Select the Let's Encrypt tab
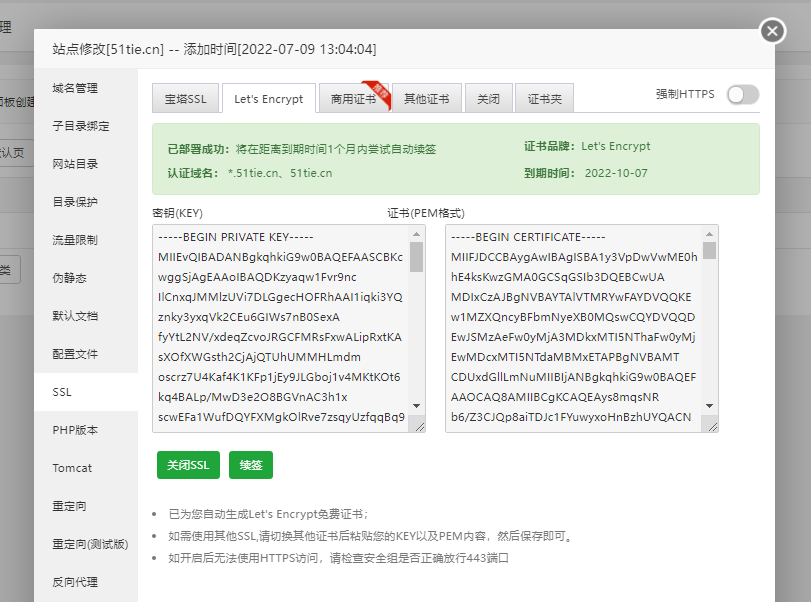 268,99
